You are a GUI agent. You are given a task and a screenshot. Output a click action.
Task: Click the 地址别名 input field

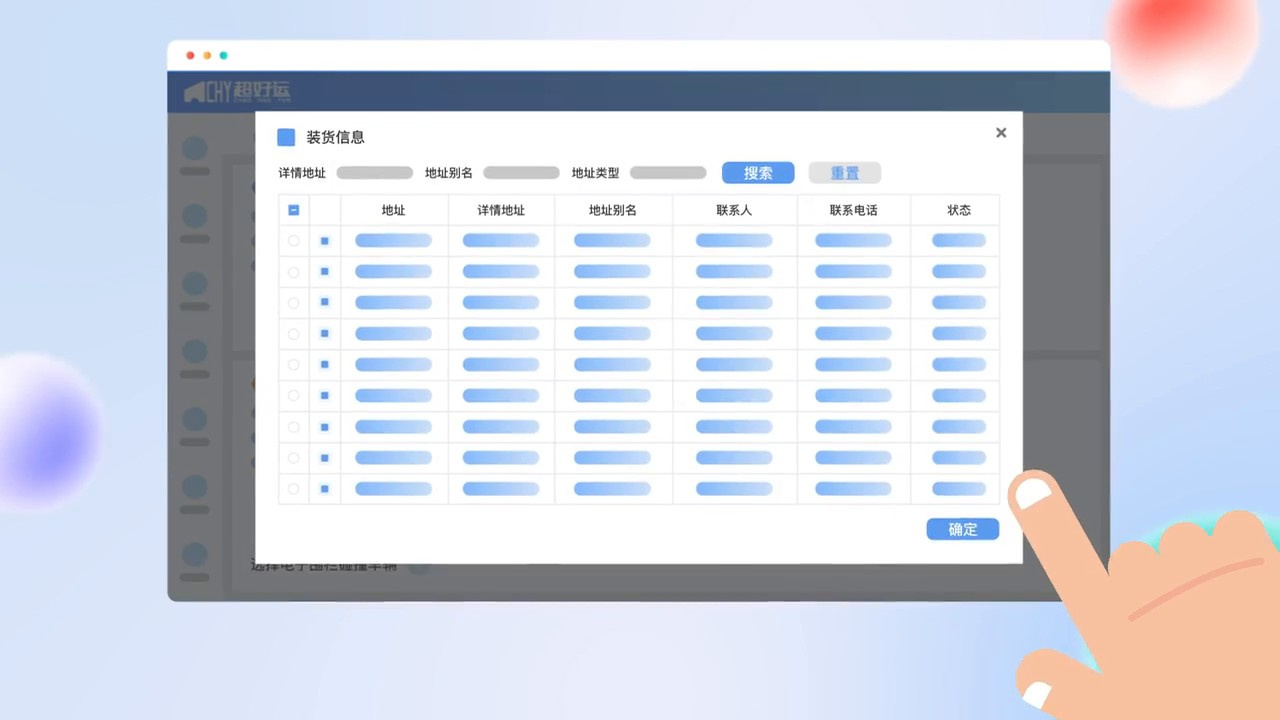(521, 173)
